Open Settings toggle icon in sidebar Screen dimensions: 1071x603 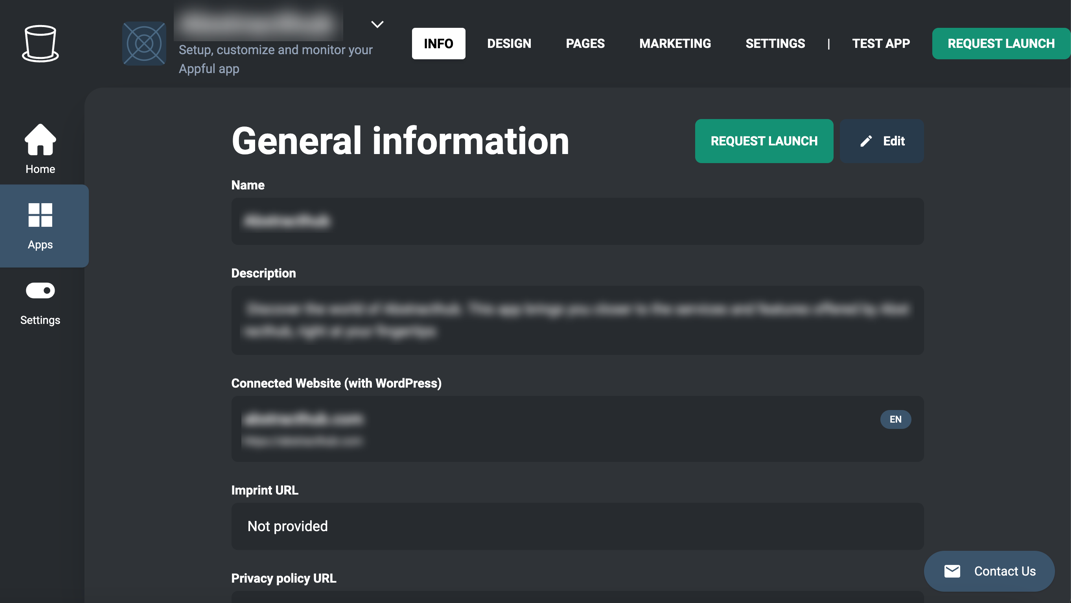click(x=40, y=291)
